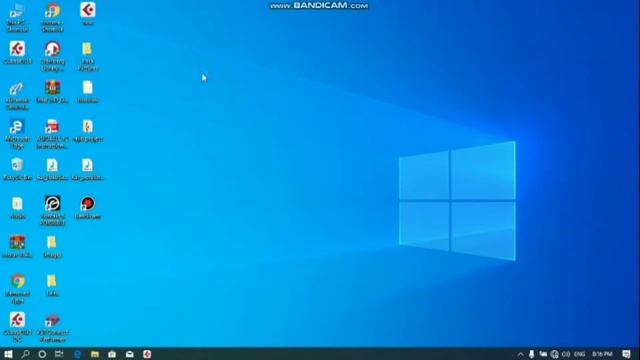Image resolution: width=640 pixels, height=360 pixels.
Task: Open the Action Center notifications icon
Action: [627, 354]
